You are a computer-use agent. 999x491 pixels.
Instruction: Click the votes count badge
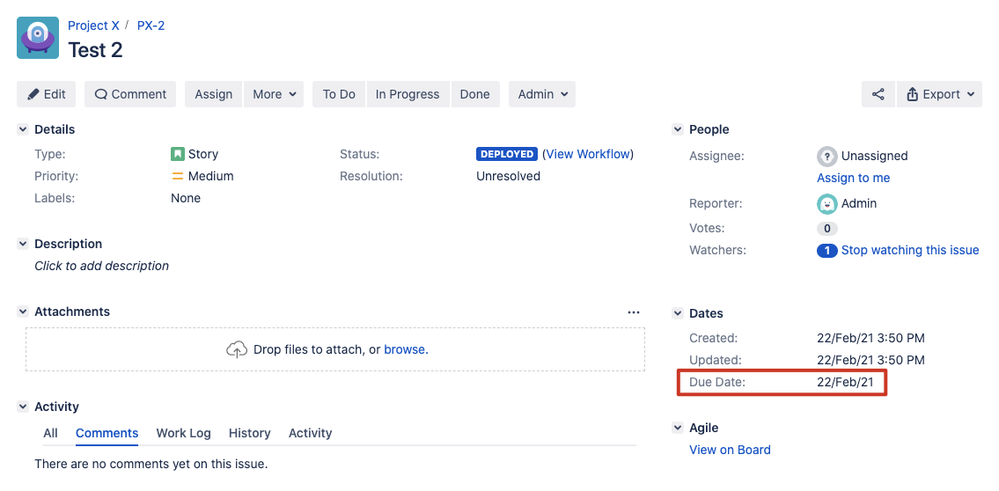pyautogui.click(x=827, y=229)
